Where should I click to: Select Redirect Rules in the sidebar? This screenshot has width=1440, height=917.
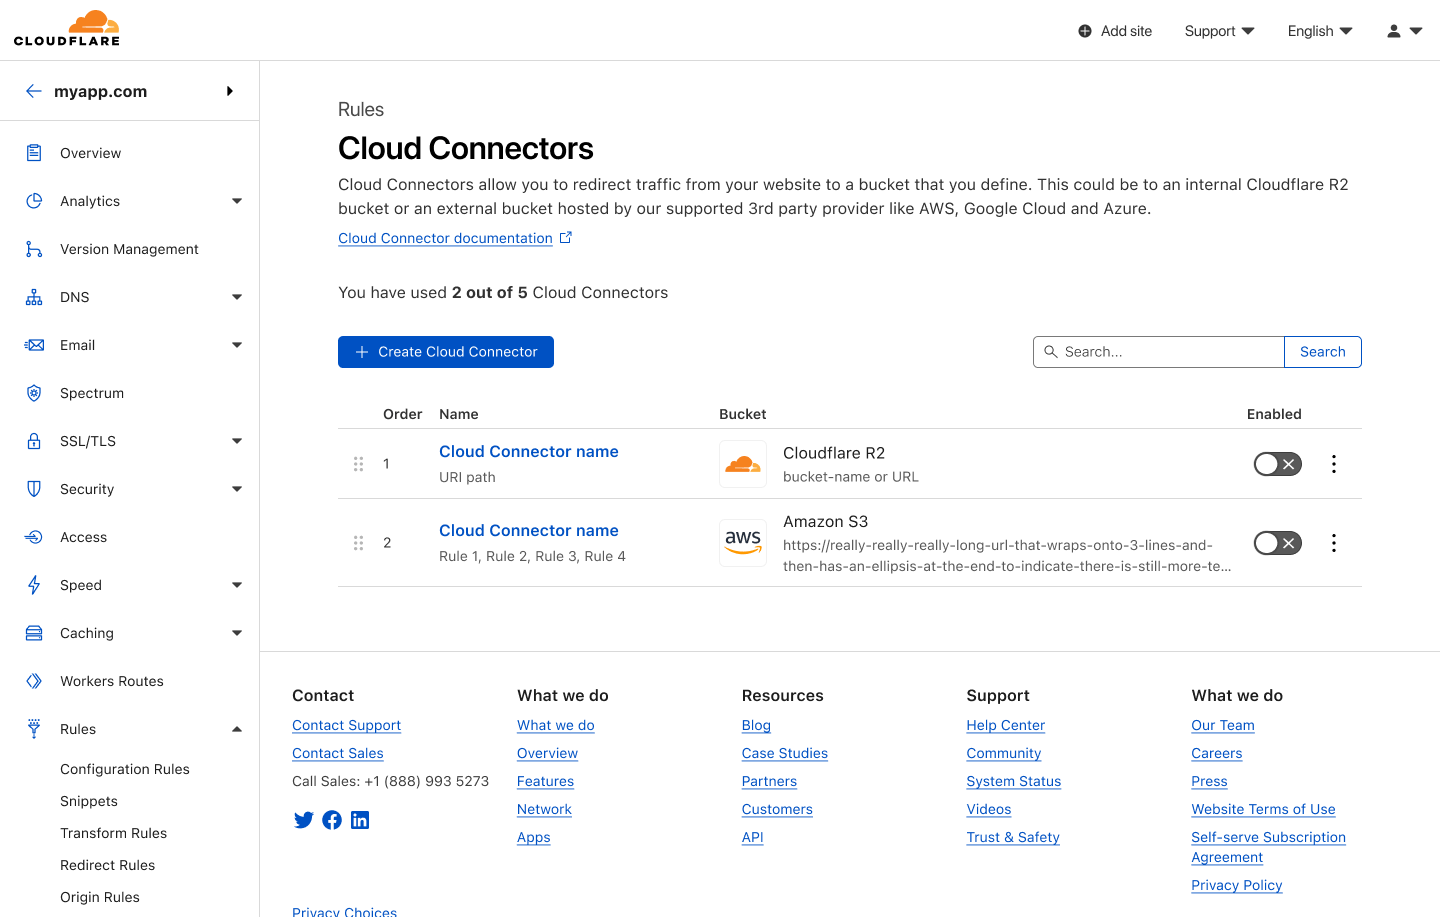107,865
